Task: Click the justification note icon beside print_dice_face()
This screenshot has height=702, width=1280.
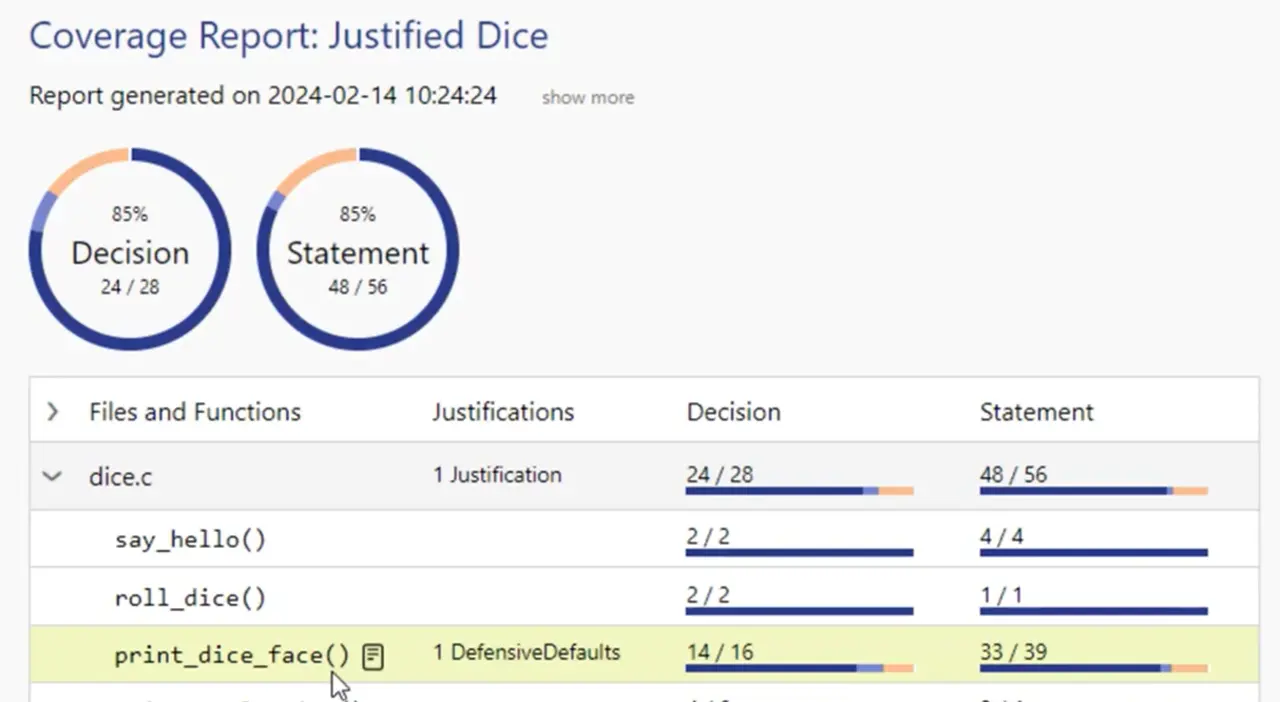Action: (x=373, y=656)
